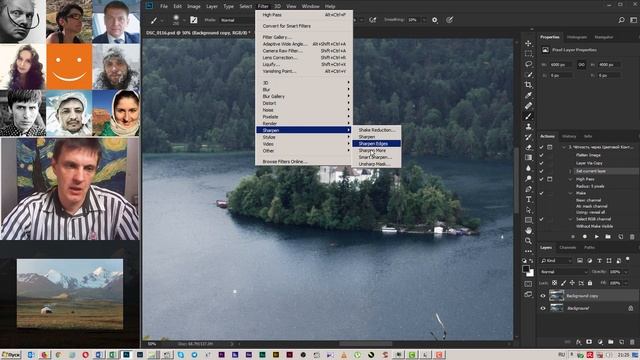This screenshot has width=640, height=360.
Task: Select the History Brush tool
Action: pyautogui.click(x=529, y=137)
